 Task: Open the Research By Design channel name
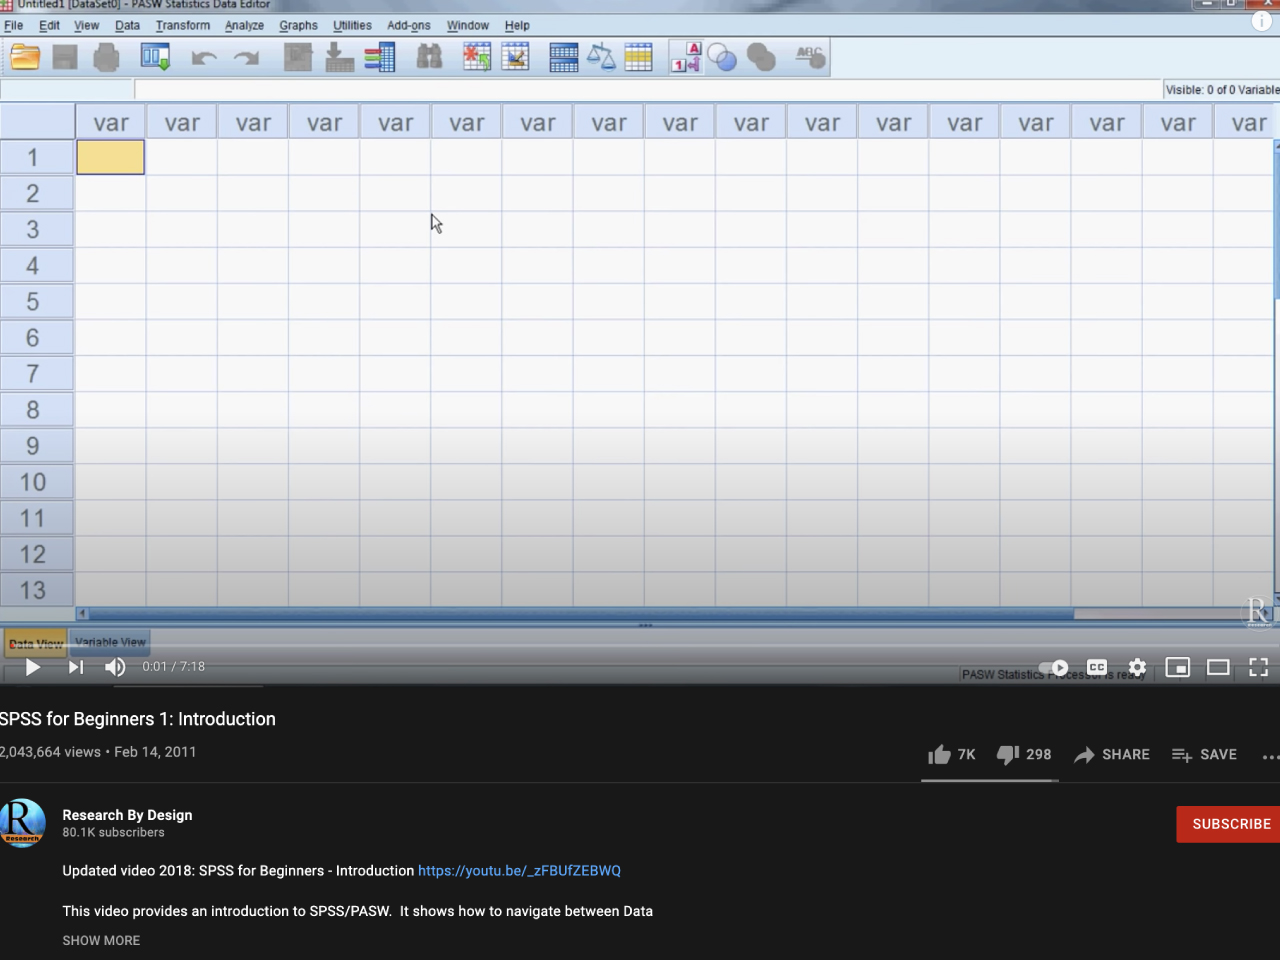[127, 815]
